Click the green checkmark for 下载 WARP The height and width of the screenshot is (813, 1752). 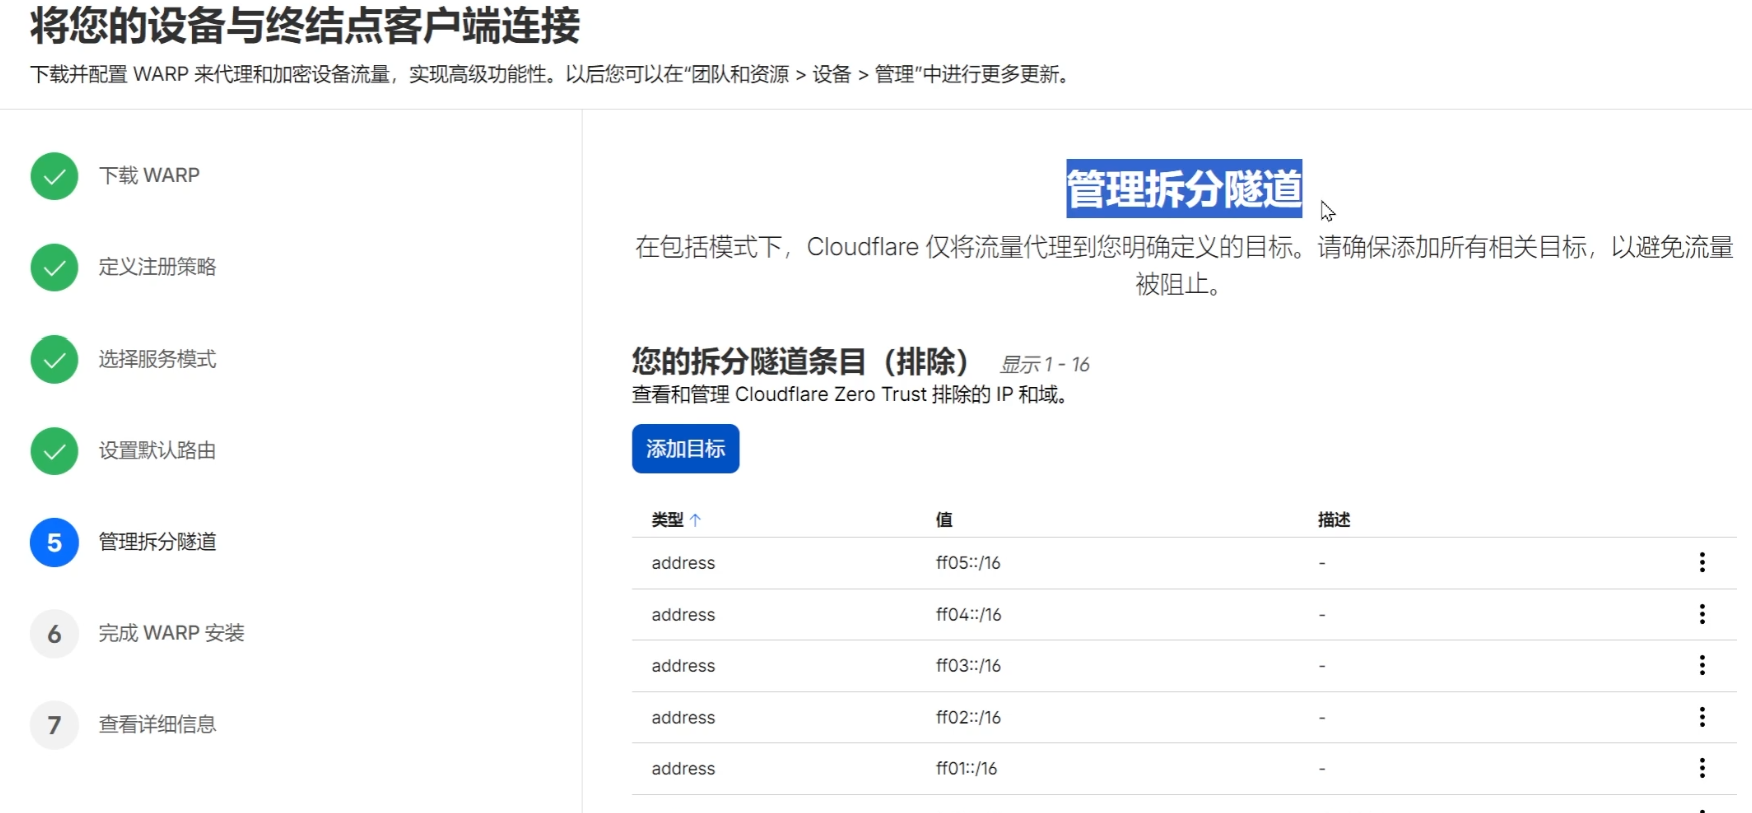coord(54,176)
